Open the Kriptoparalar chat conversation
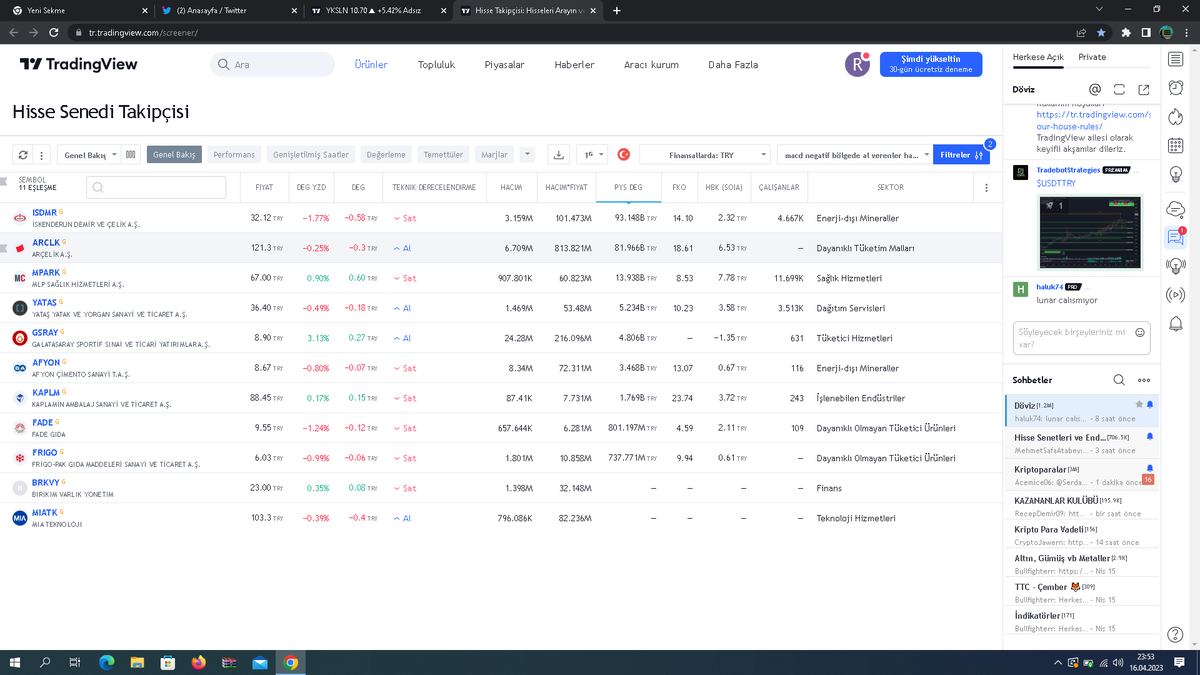The image size is (1200, 675). pos(1082,474)
